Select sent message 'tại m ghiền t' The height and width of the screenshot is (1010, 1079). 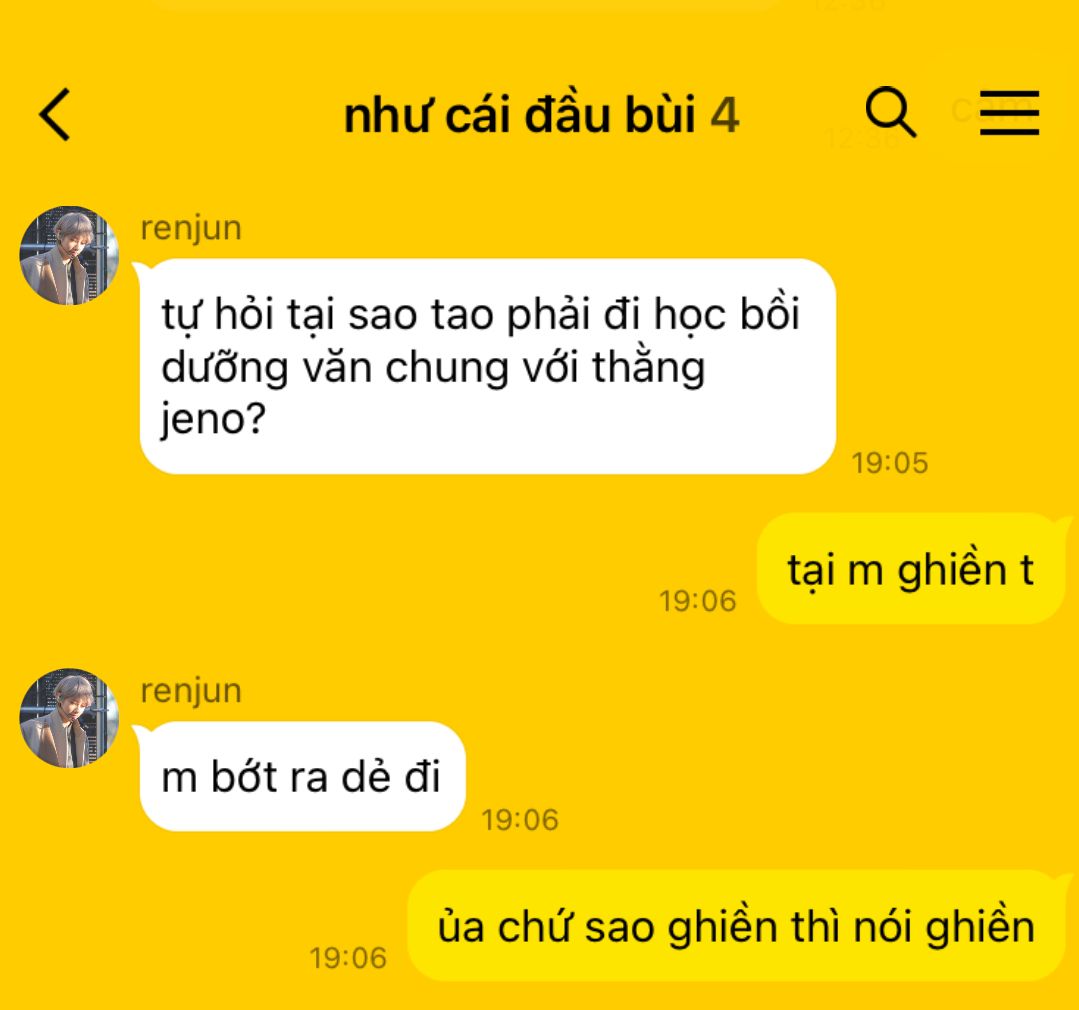(911, 569)
